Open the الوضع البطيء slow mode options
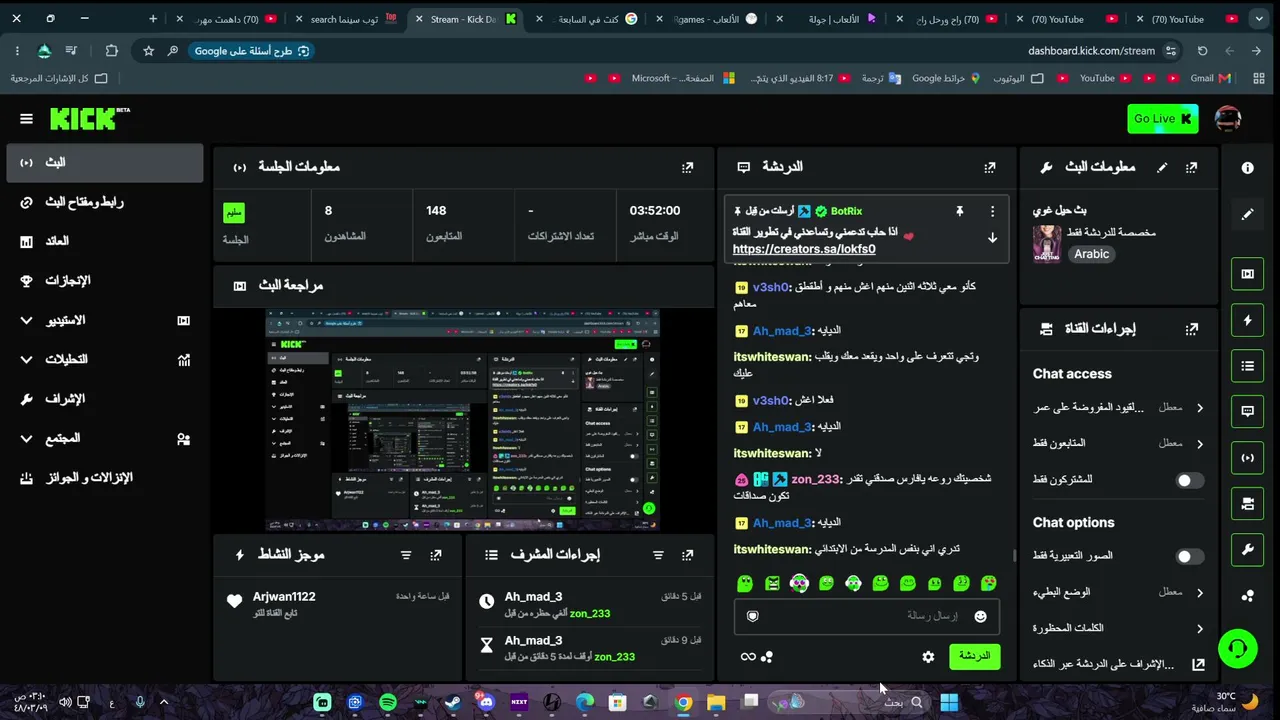This screenshot has height=720, width=1280. (1118, 592)
